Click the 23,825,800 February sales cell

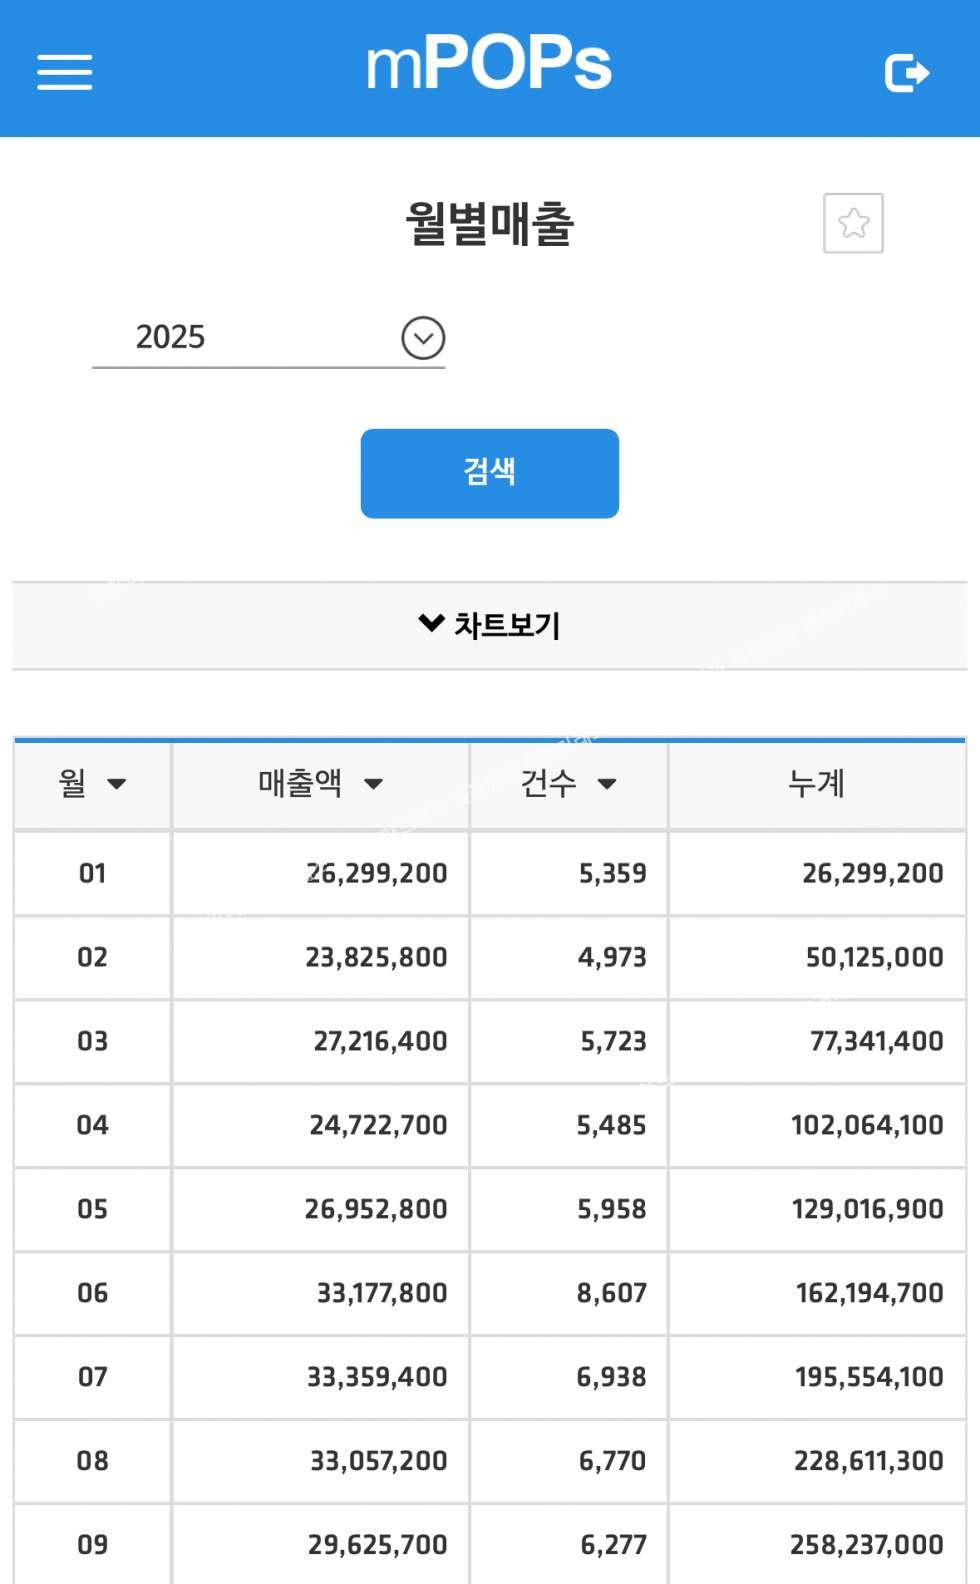(376, 958)
